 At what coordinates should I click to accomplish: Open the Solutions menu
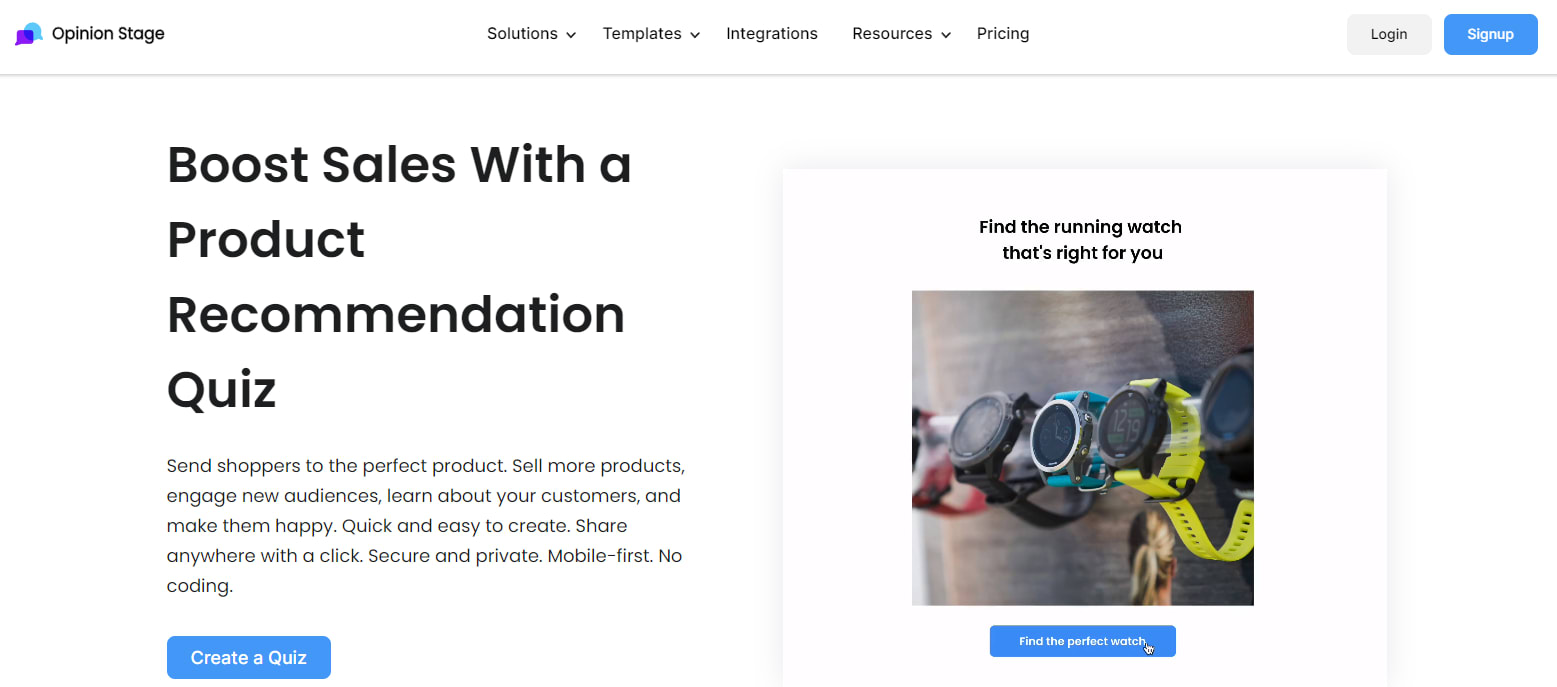click(x=522, y=34)
